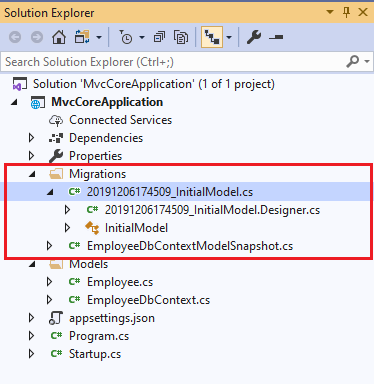The height and width of the screenshot is (384, 374).
Task: Select the Startup.cs file
Action: (x=95, y=354)
